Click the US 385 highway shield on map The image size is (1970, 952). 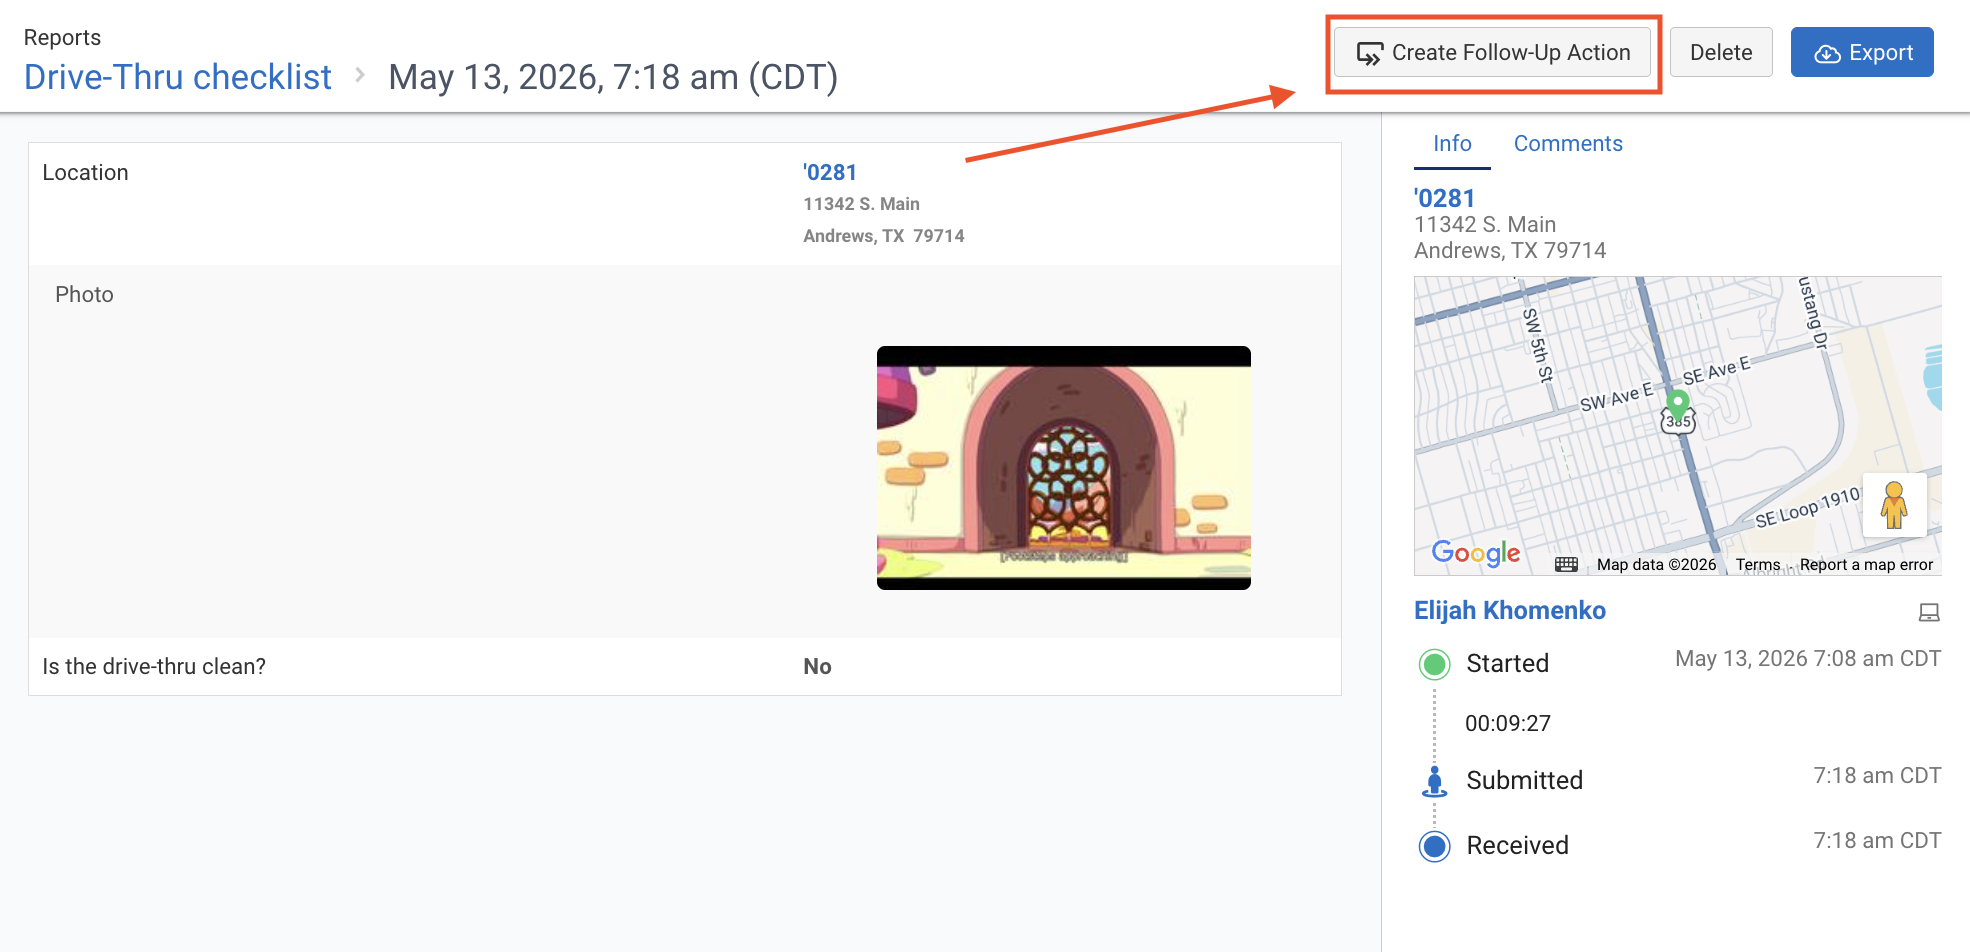[1678, 423]
